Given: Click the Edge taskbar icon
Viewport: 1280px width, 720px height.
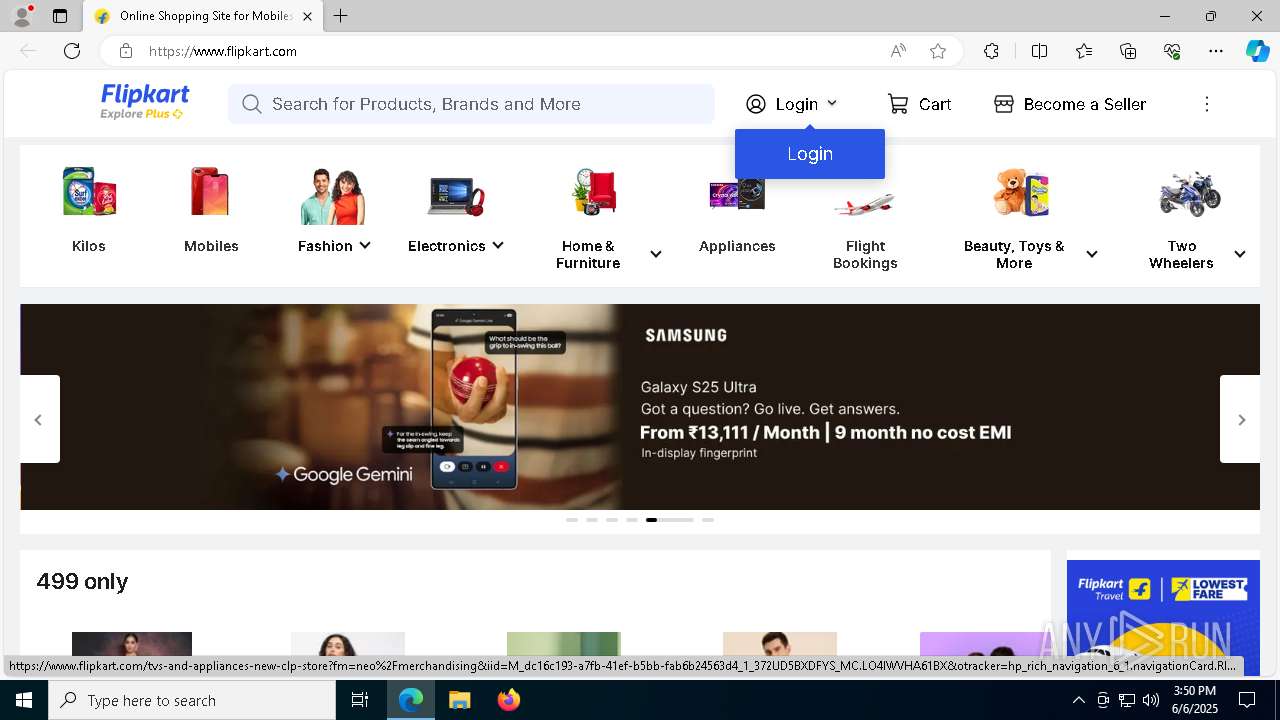Looking at the screenshot, I should pos(411,700).
